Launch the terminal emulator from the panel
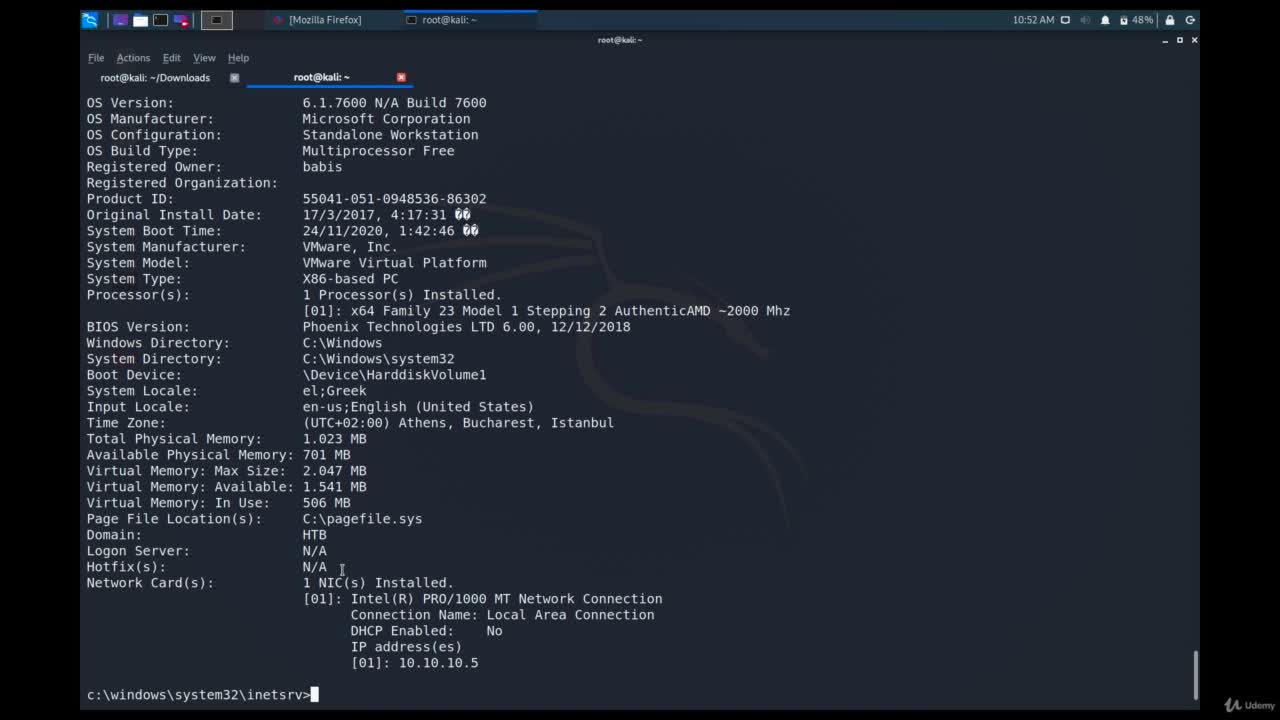This screenshot has width=1280, height=720. coord(161,20)
